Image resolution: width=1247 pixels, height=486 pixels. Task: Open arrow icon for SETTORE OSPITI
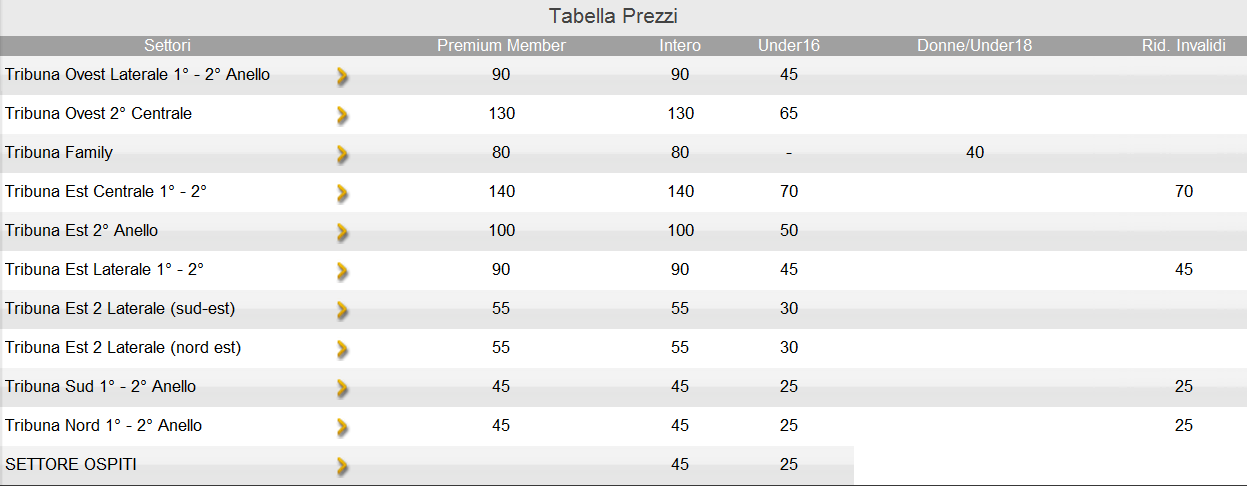342,466
